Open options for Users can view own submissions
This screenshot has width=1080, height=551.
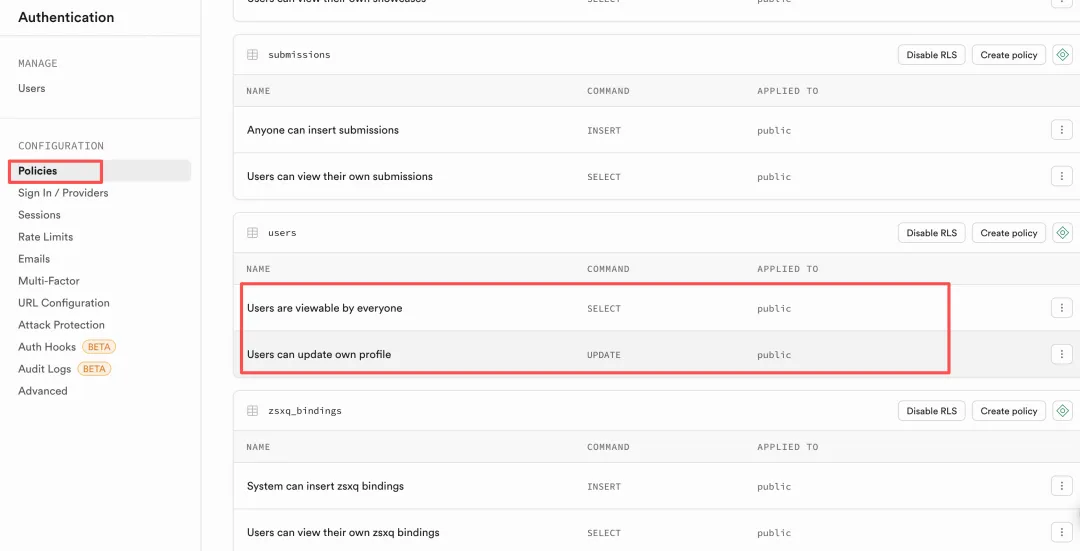[1061, 176]
